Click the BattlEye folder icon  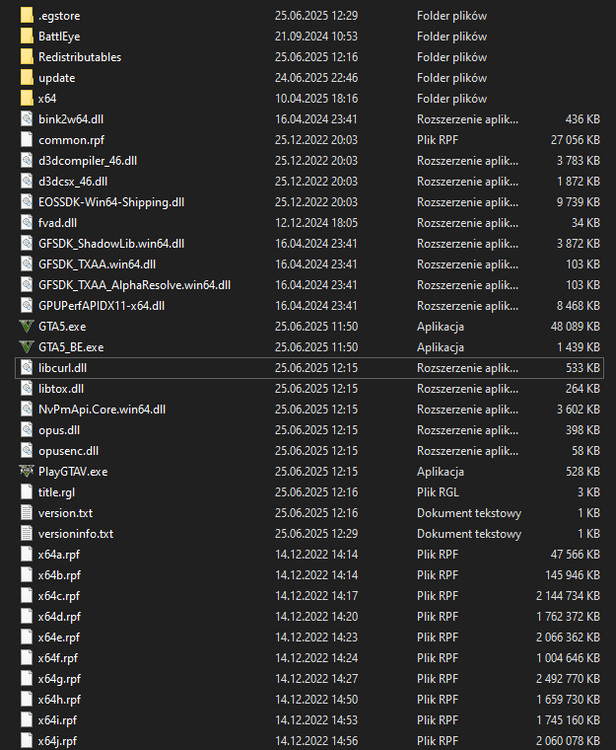pyautogui.click(x=27, y=36)
